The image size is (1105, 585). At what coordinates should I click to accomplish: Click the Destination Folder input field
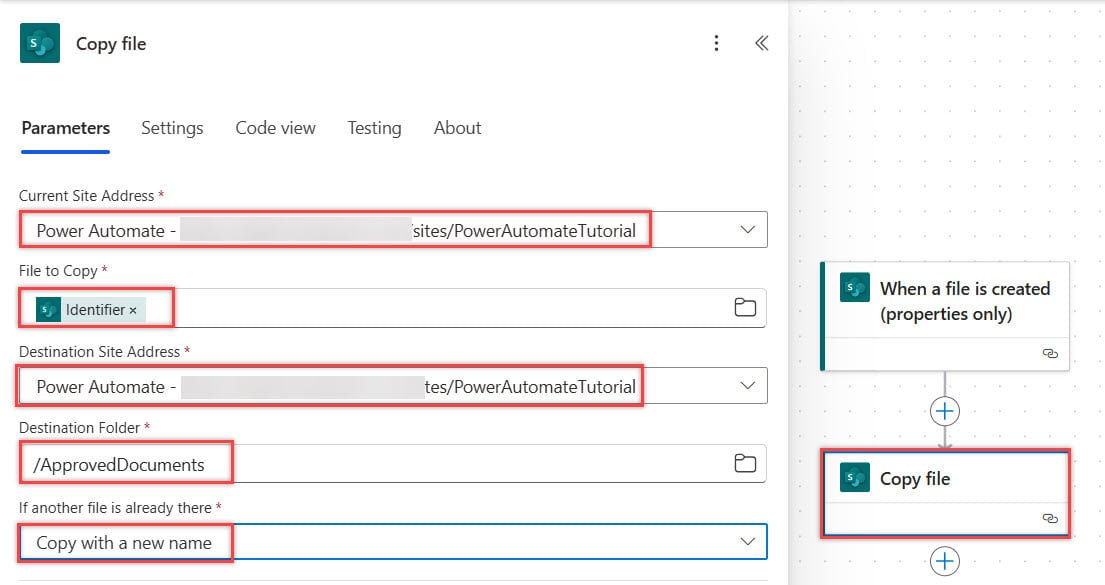click(x=393, y=464)
